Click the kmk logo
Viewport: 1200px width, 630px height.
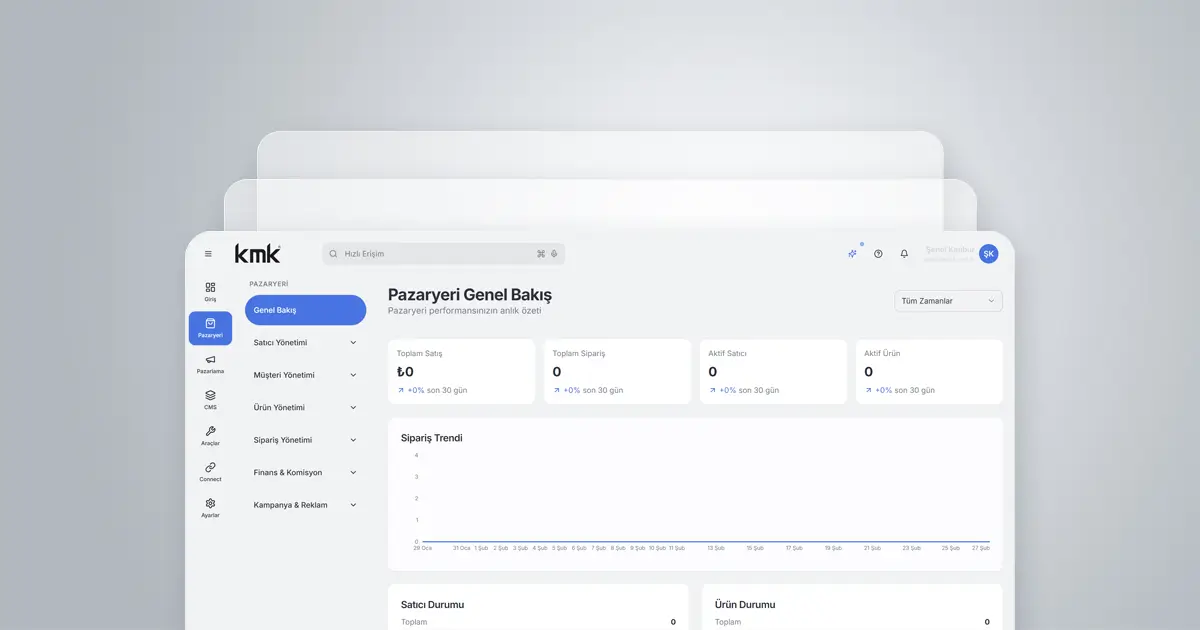(x=258, y=254)
